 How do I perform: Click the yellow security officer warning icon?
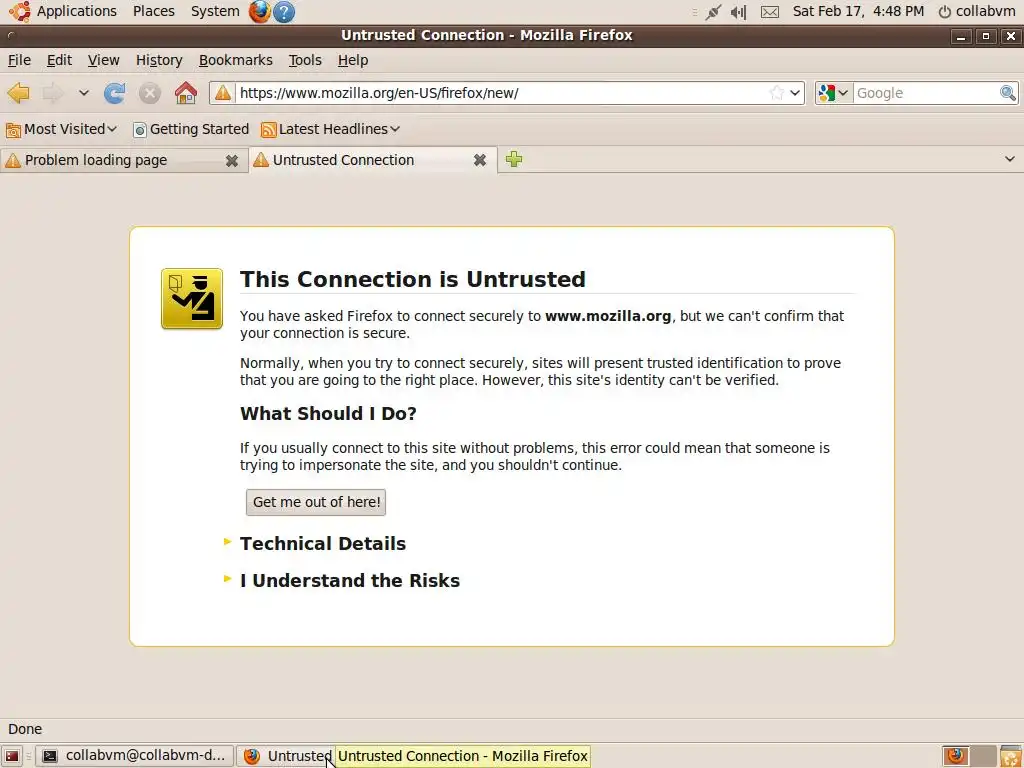coord(192,298)
